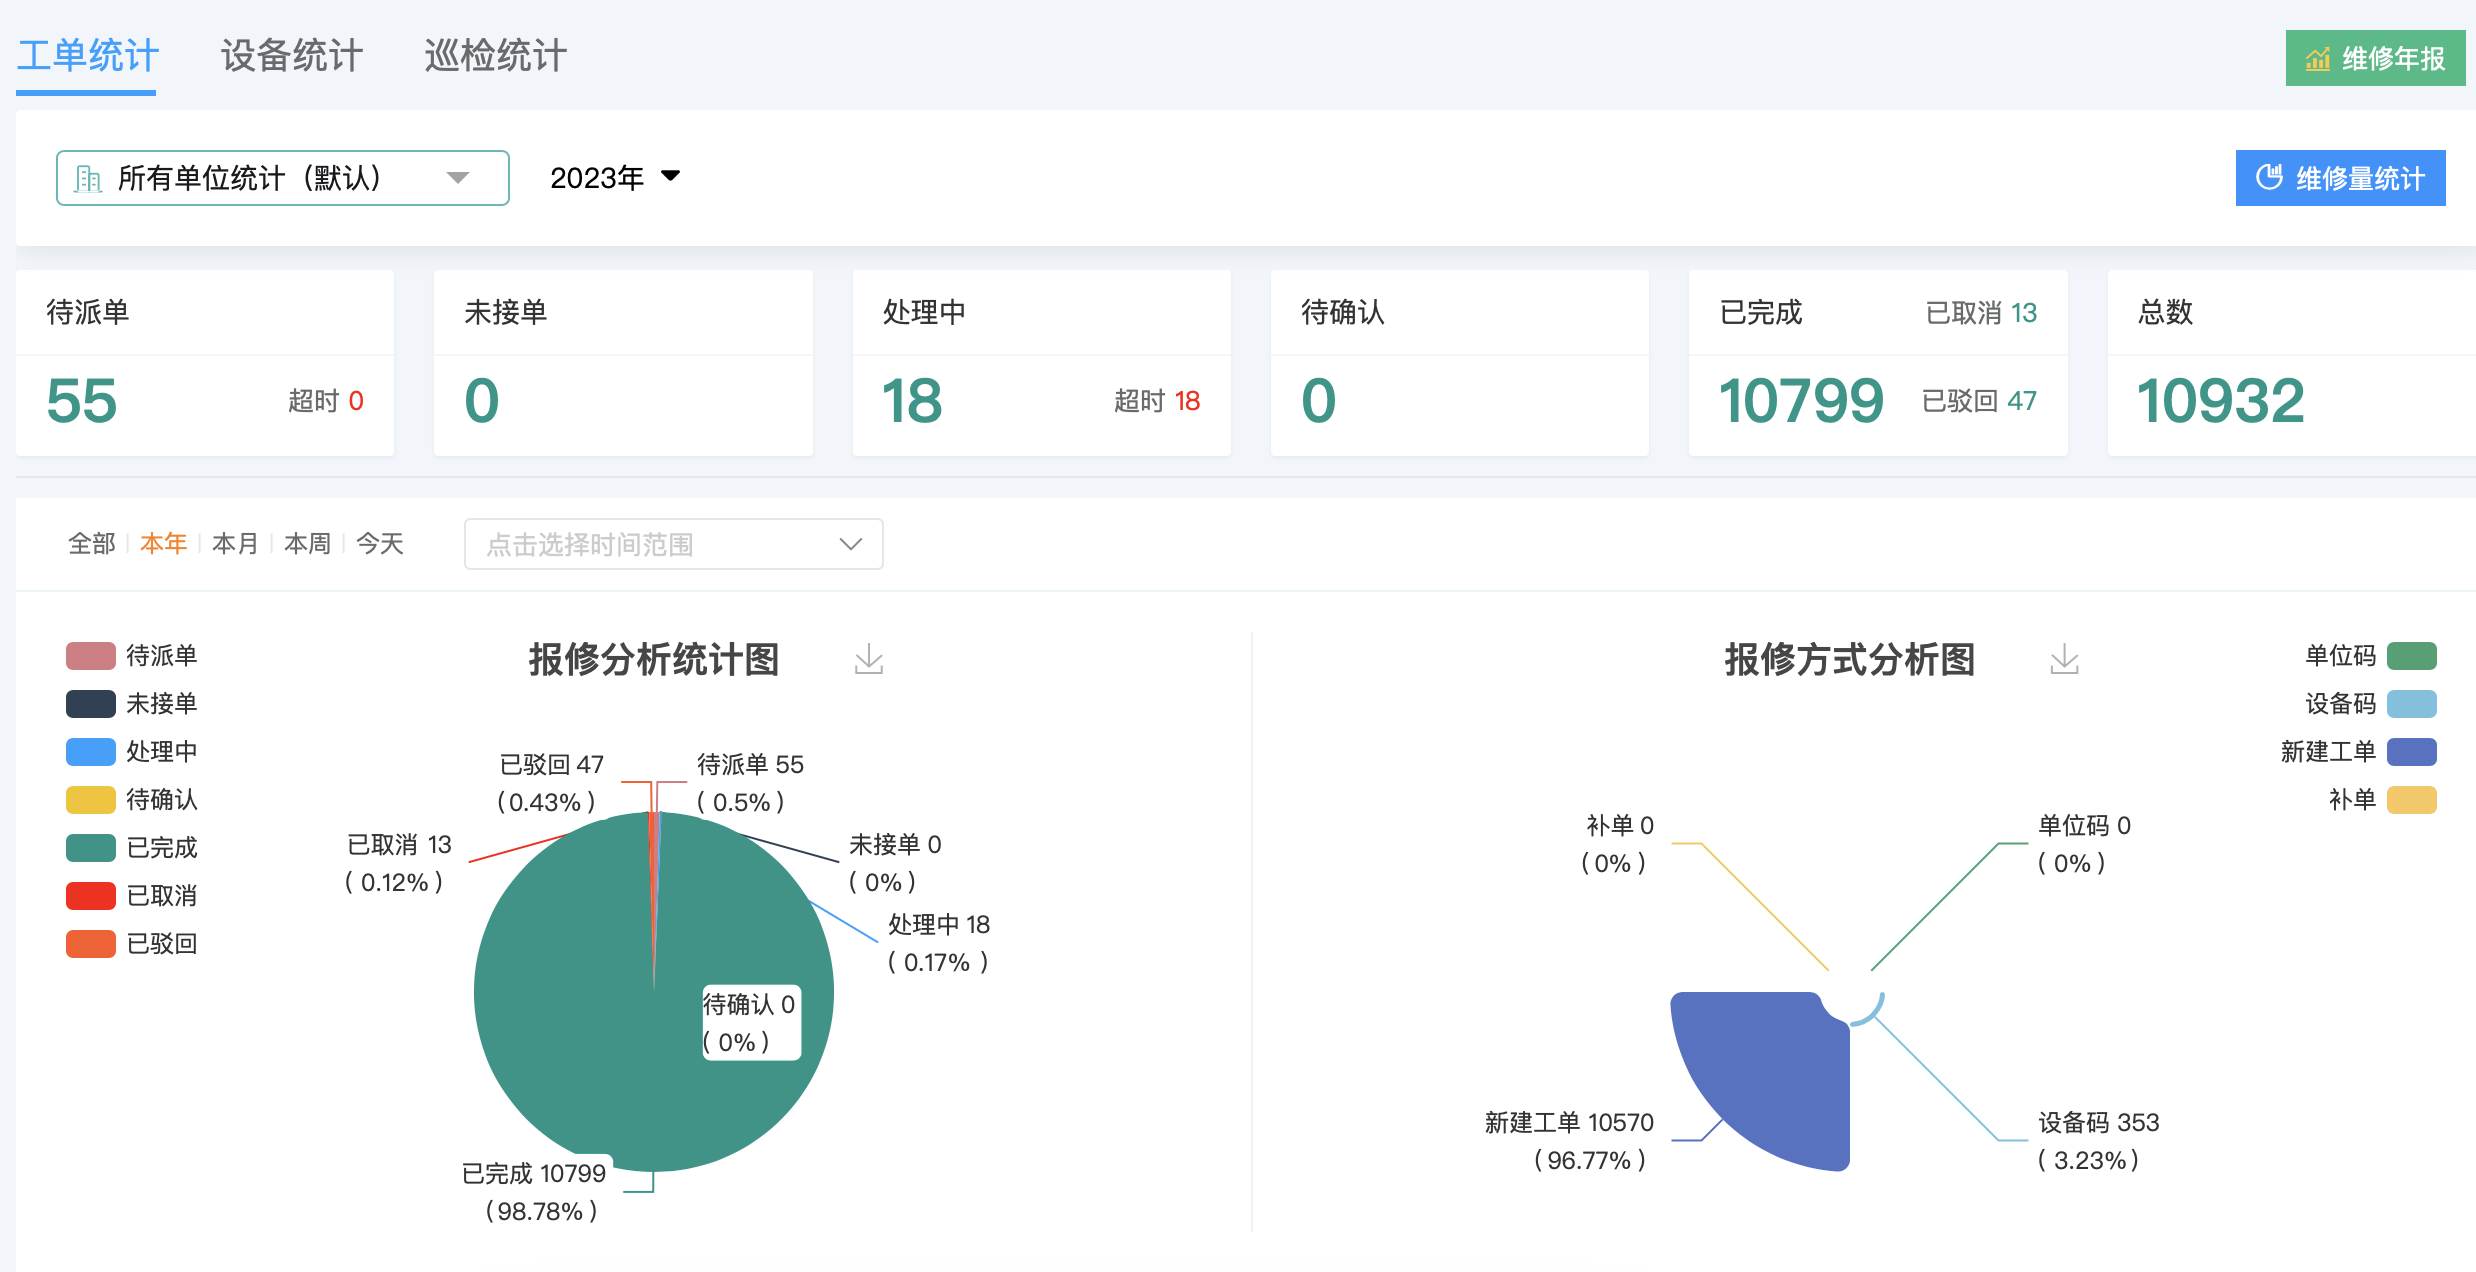Click the 未接单 0 chart label

click(x=894, y=863)
